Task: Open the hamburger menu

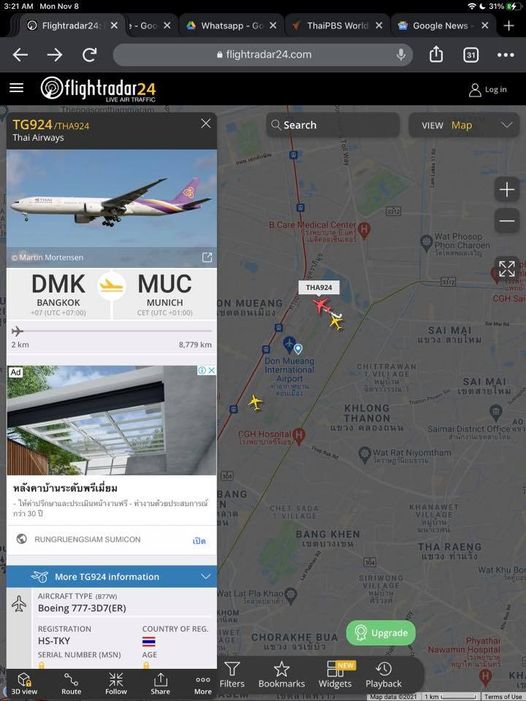Action: click(x=17, y=88)
